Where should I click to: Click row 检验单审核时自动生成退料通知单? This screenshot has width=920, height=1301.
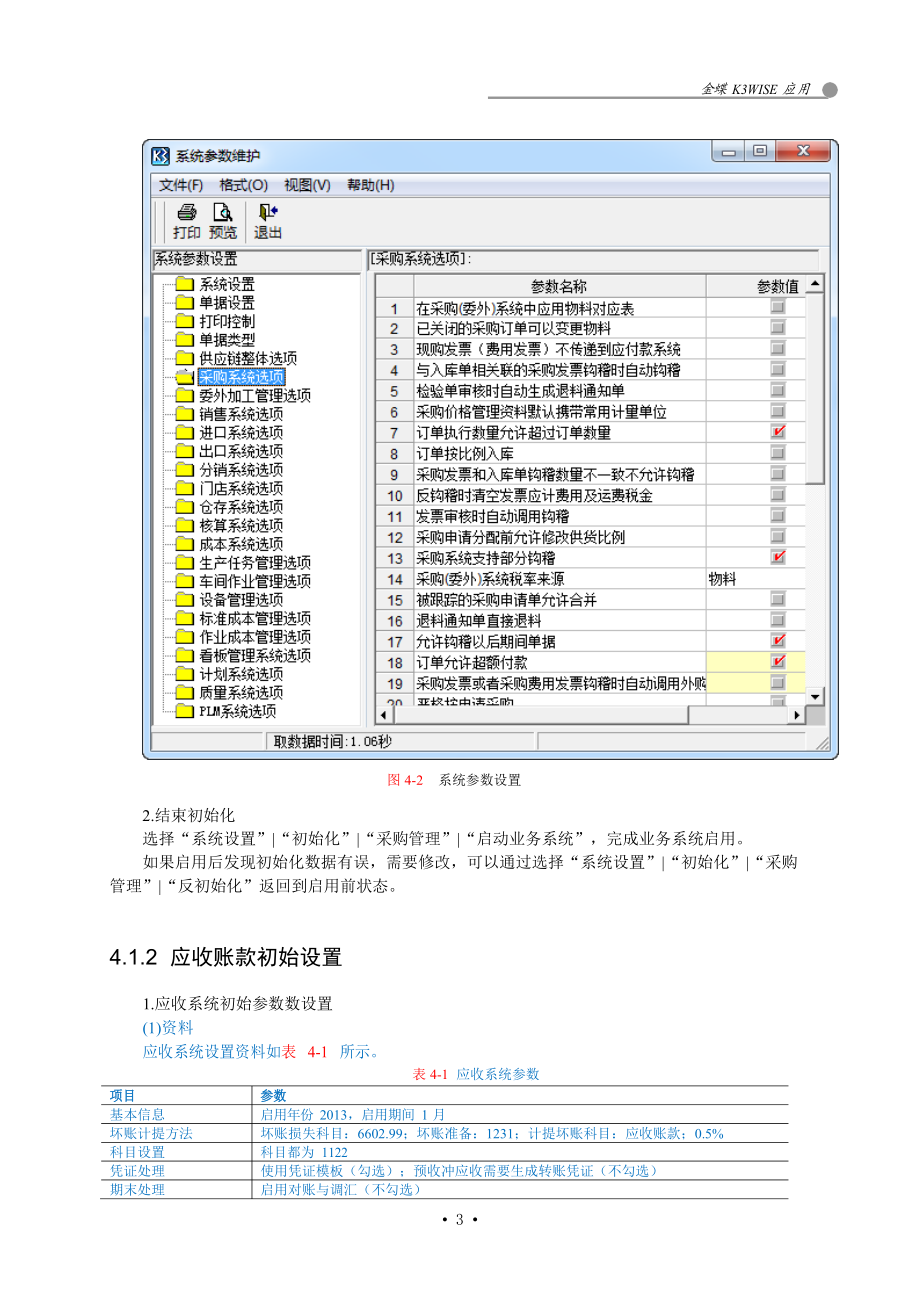(590, 391)
